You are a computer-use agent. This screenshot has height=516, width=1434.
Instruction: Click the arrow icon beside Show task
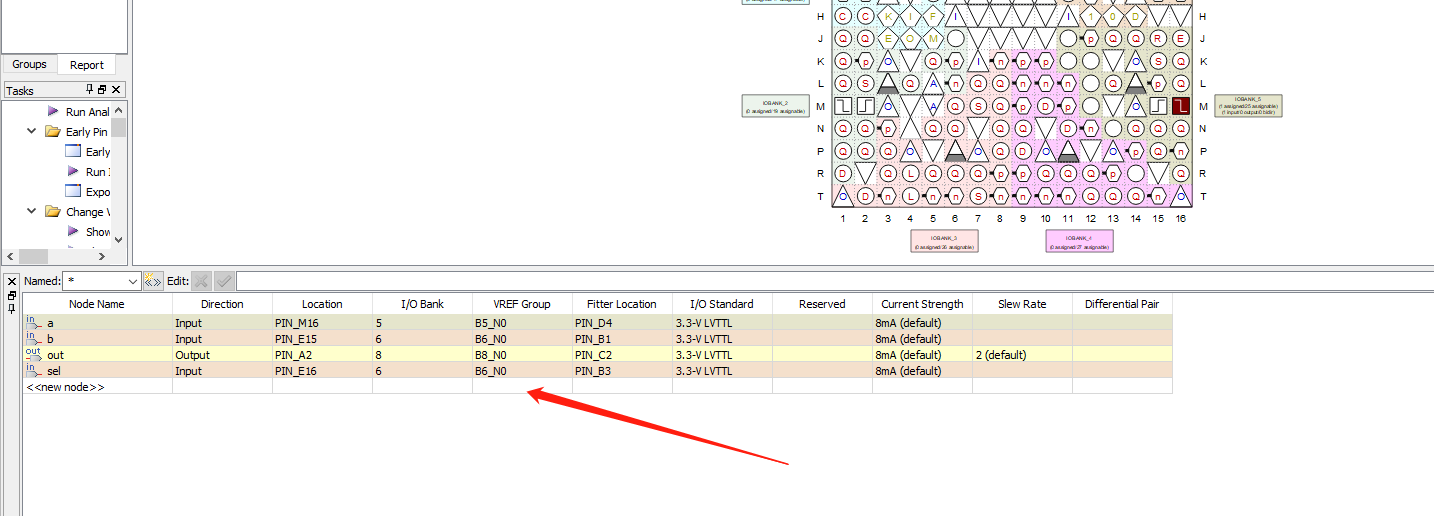point(73,232)
